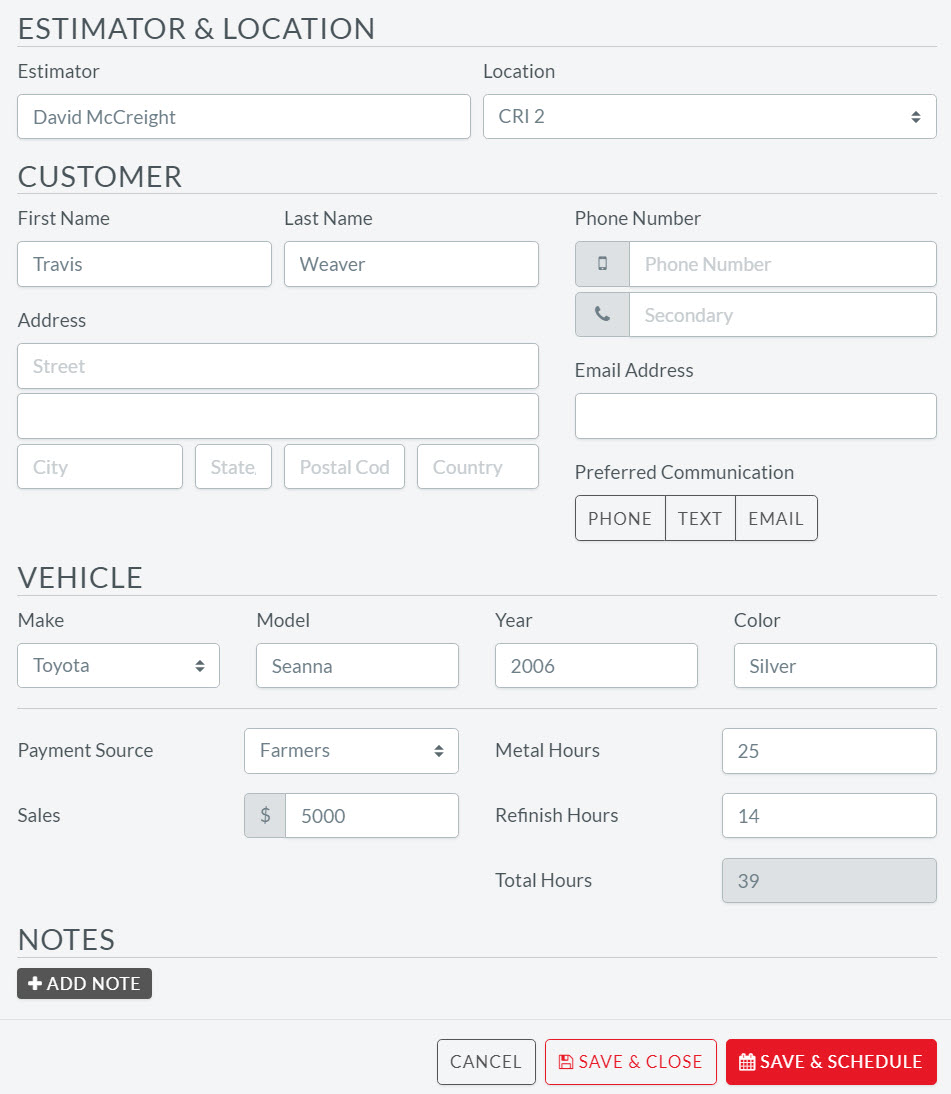Click the mobile phone icon beside Phone Number
This screenshot has height=1094, width=951.
(x=602, y=264)
